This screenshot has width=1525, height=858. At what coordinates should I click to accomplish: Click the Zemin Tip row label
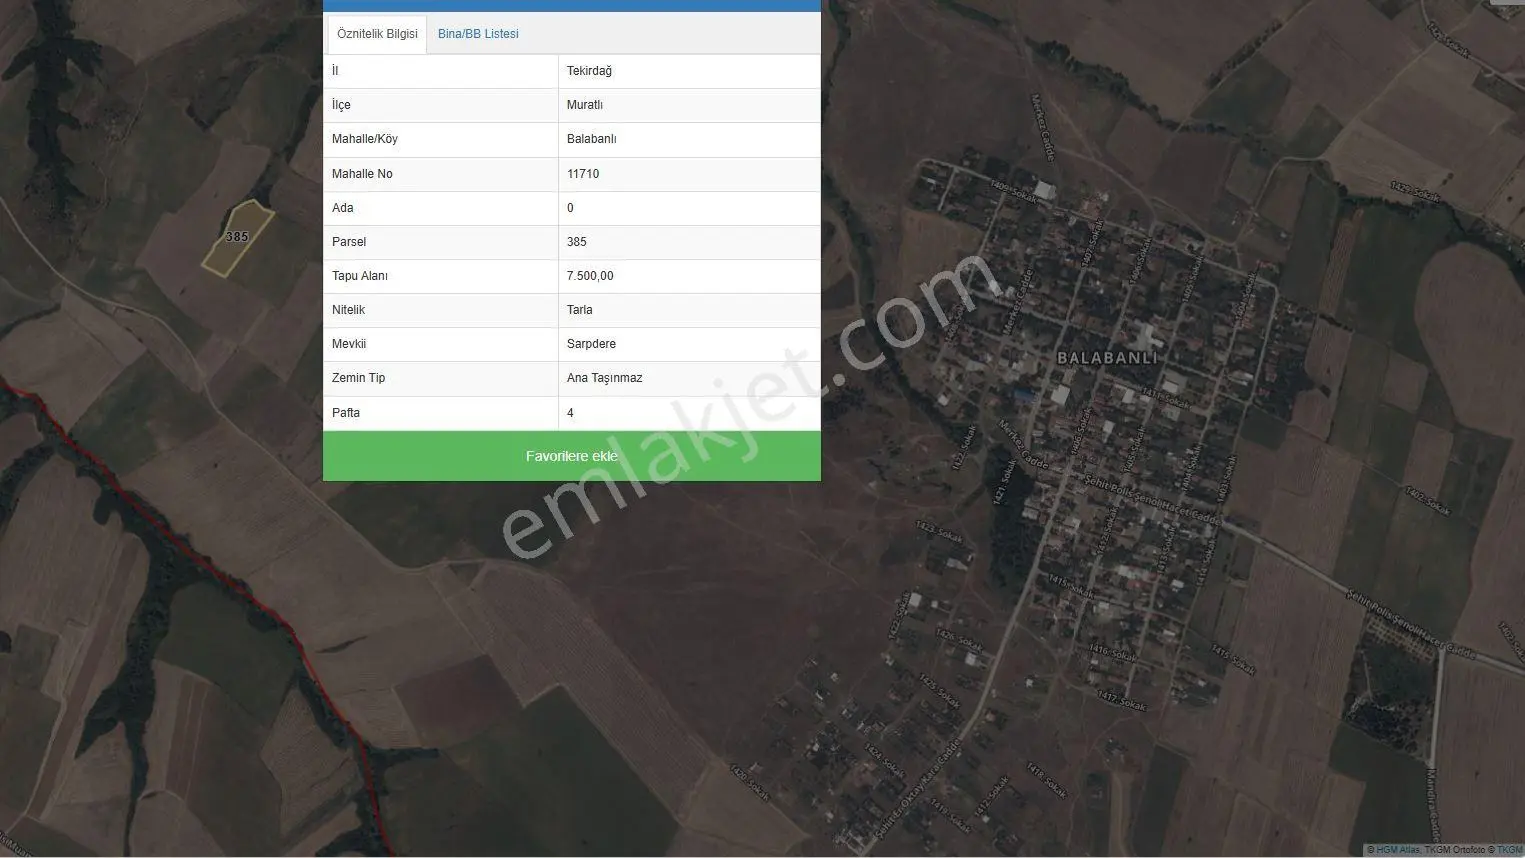[x=358, y=378]
